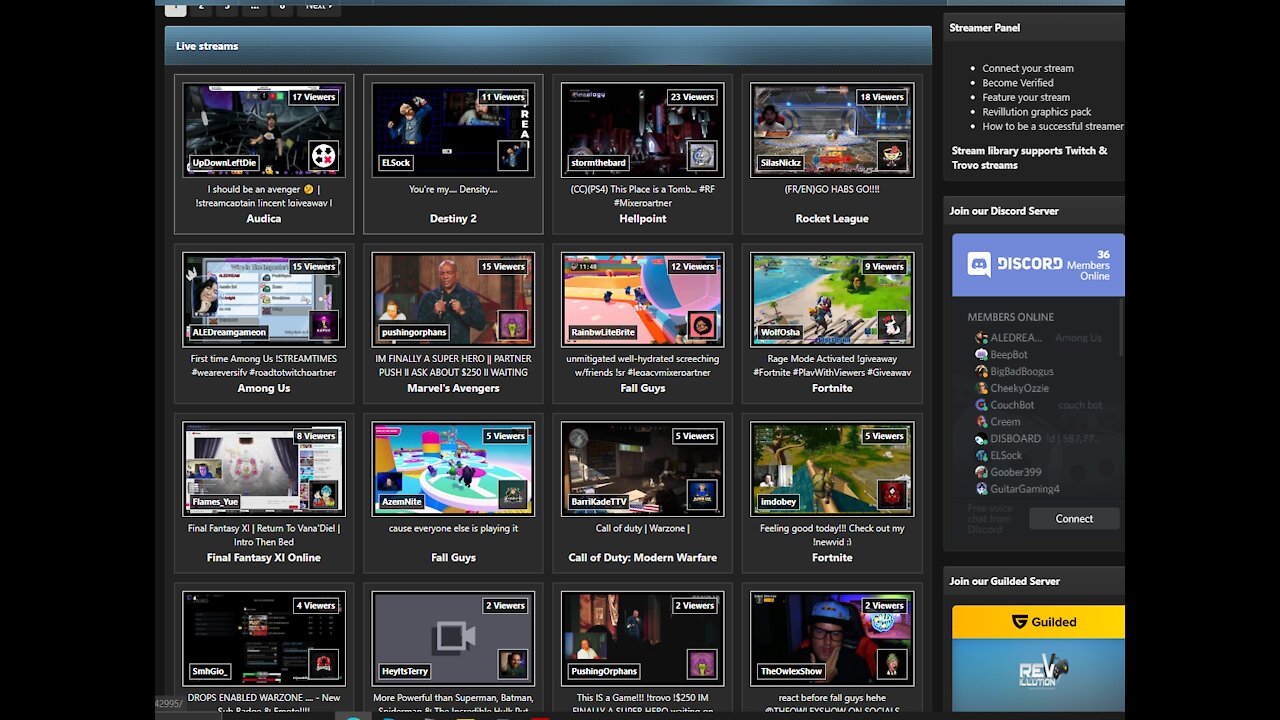The width and height of the screenshot is (1280, 720).
Task: Open the TheOwlexShow webcam thumbnail
Action: [x=832, y=638]
